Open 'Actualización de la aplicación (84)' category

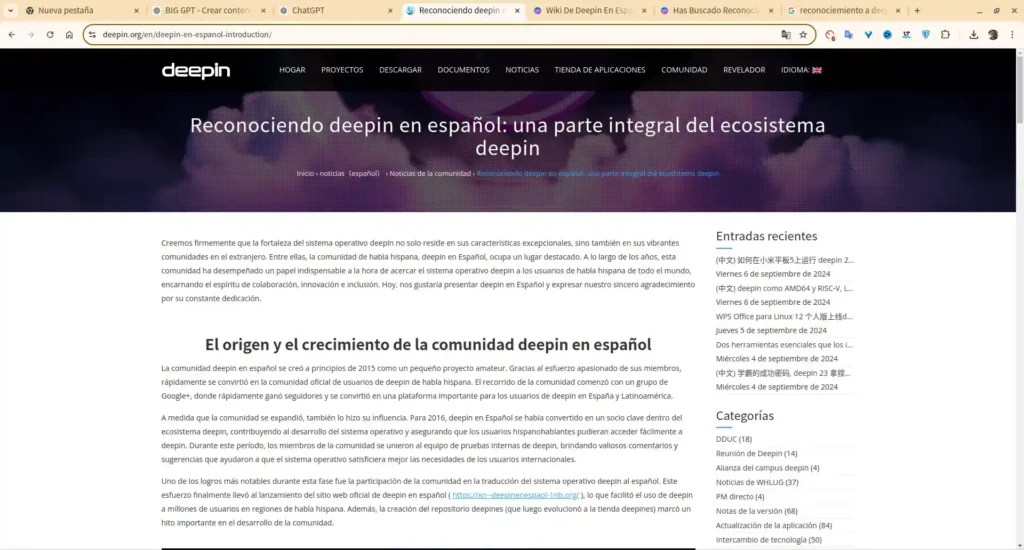[774, 525]
